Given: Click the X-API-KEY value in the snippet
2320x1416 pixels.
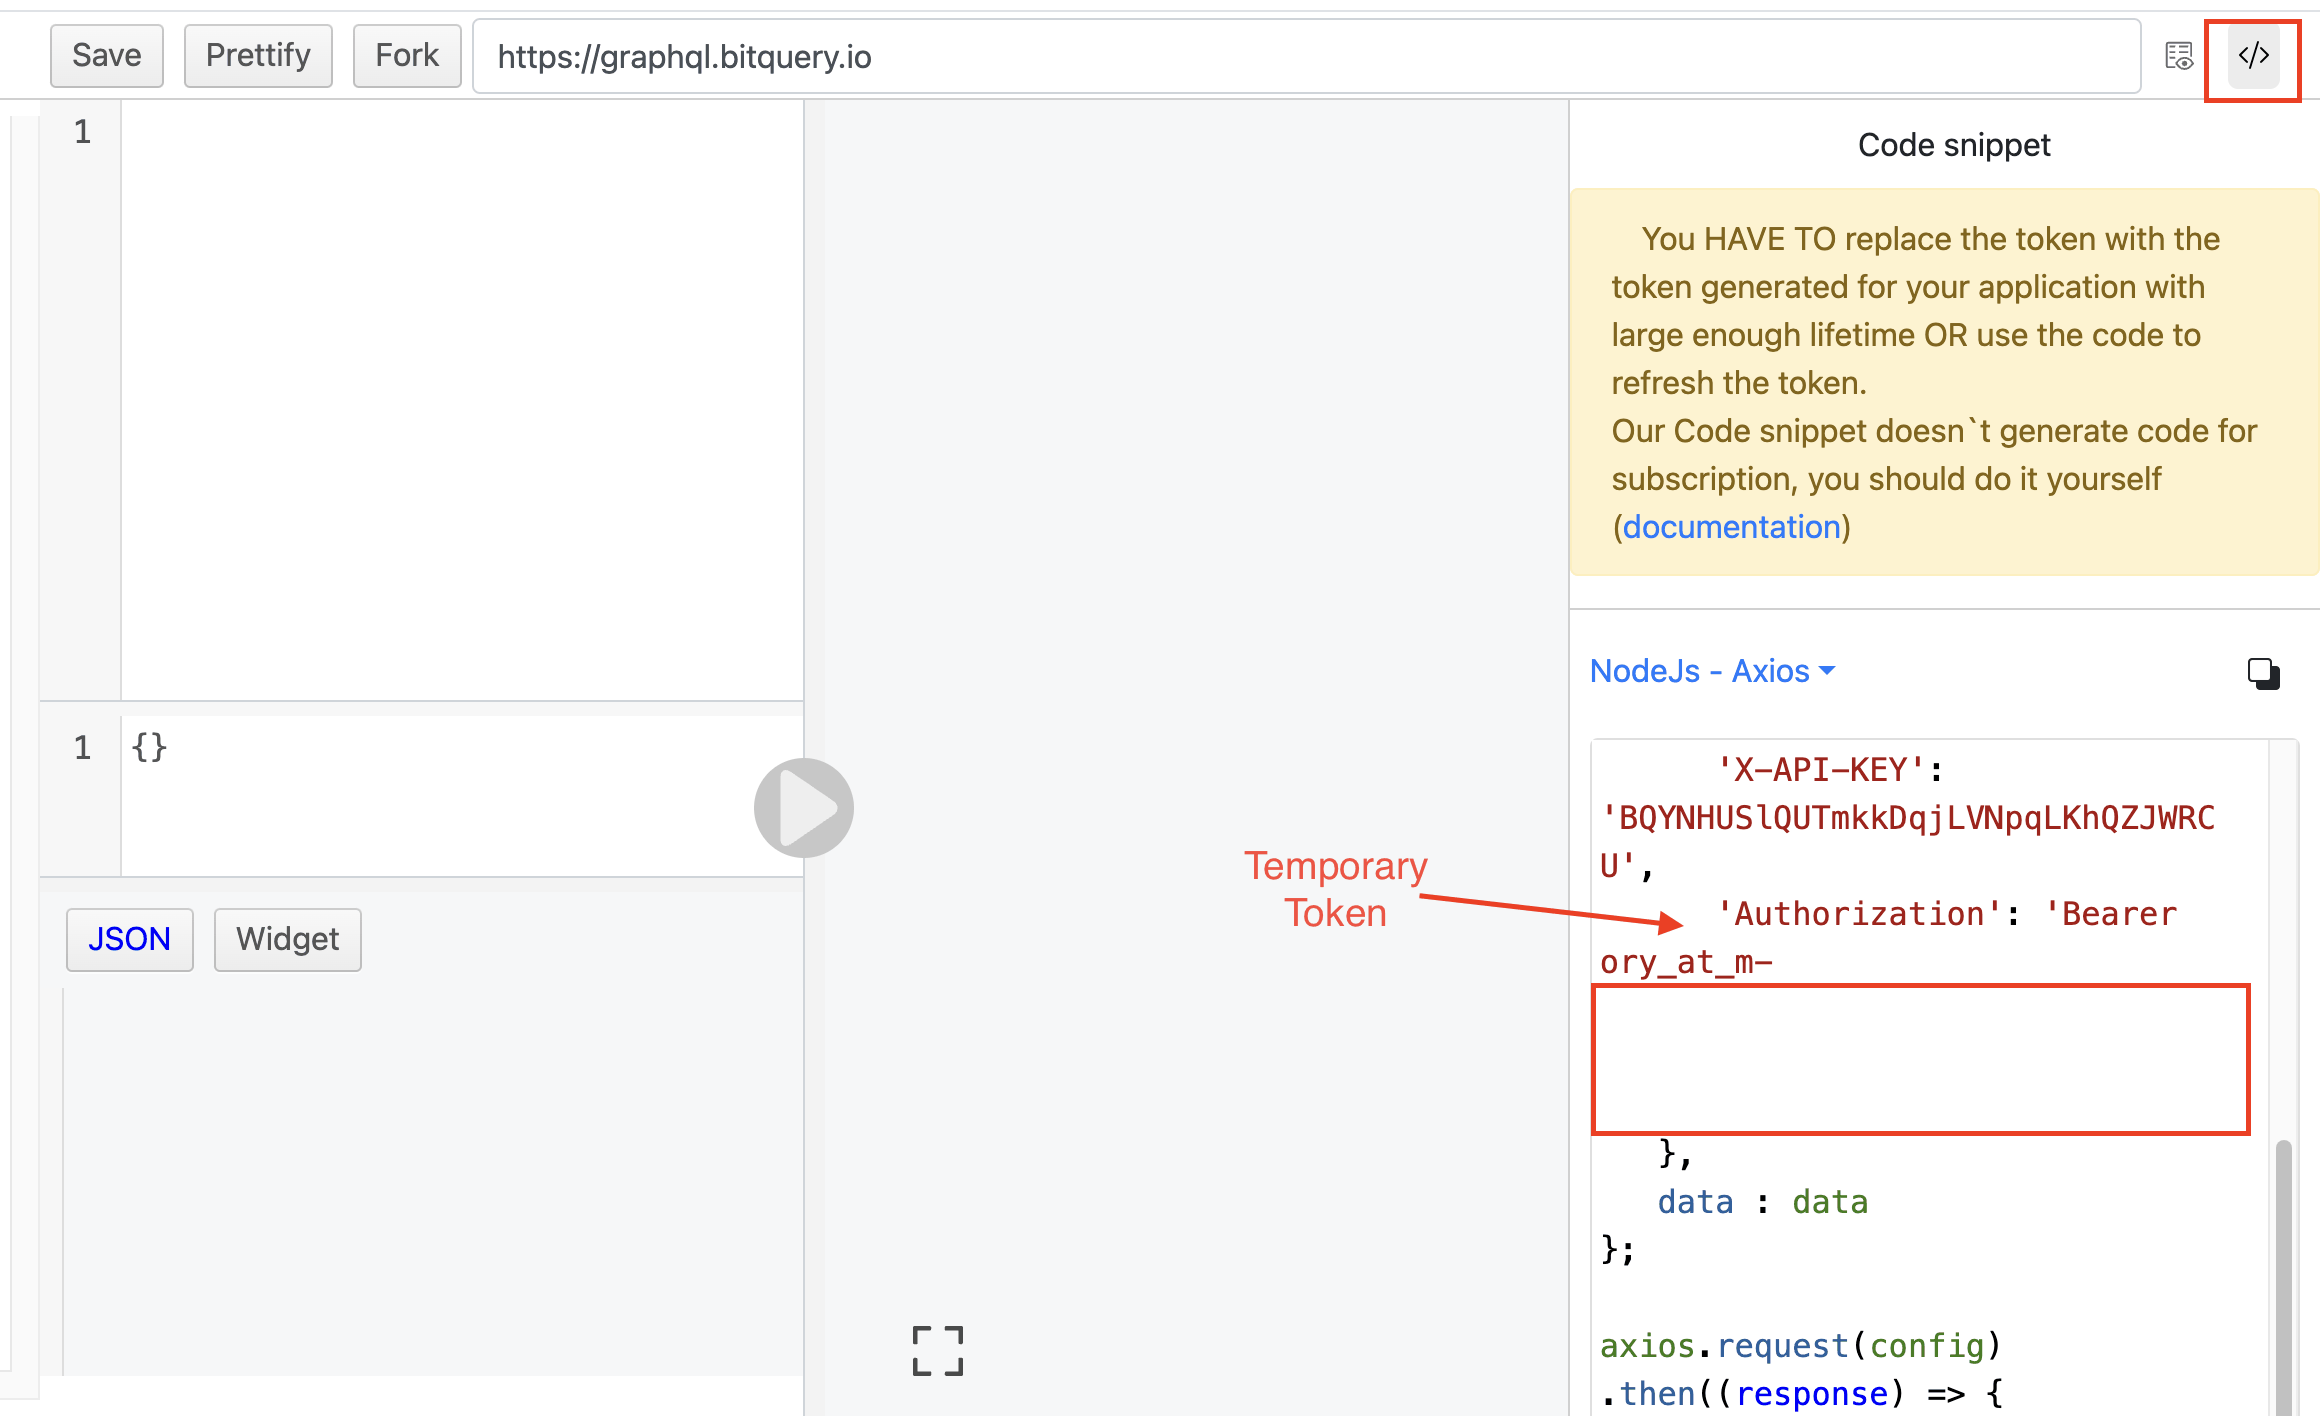Looking at the screenshot, I should (x=1907, y=841).
